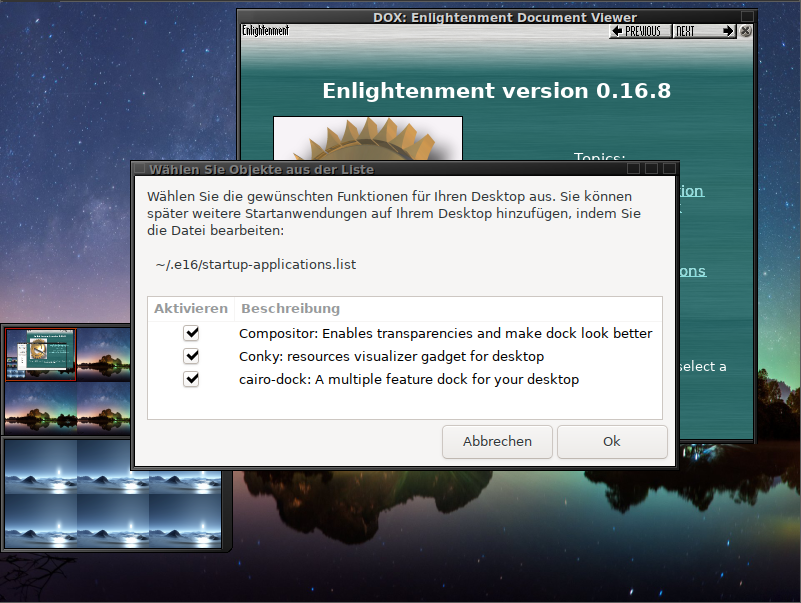
Task: Switch to the top-right desktop in upper pager
Action: (x=113, y=354)
